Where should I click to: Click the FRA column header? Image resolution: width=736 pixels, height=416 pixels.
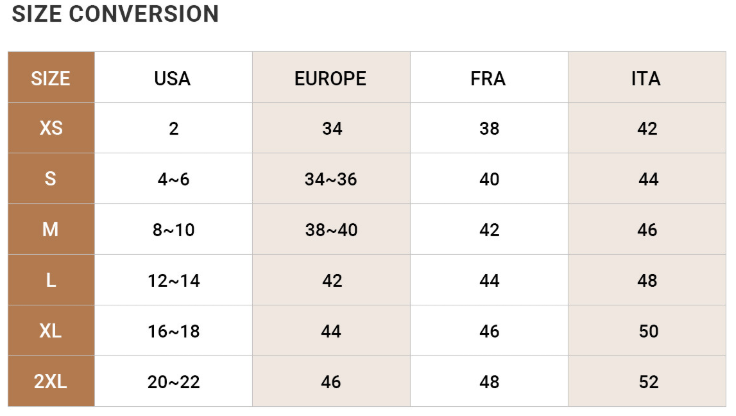pos(489,77)
